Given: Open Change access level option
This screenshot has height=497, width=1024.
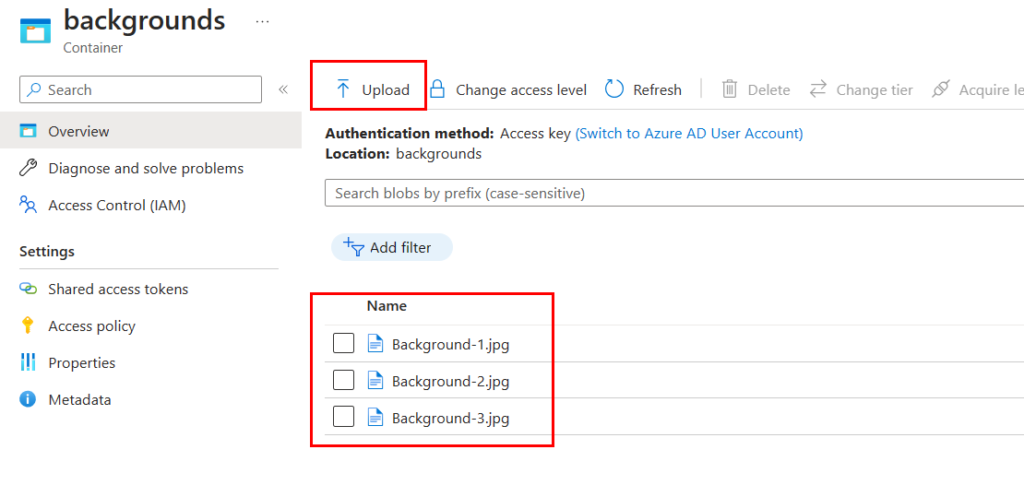Looking at the screenshot, I should click(x=508, y=90).
